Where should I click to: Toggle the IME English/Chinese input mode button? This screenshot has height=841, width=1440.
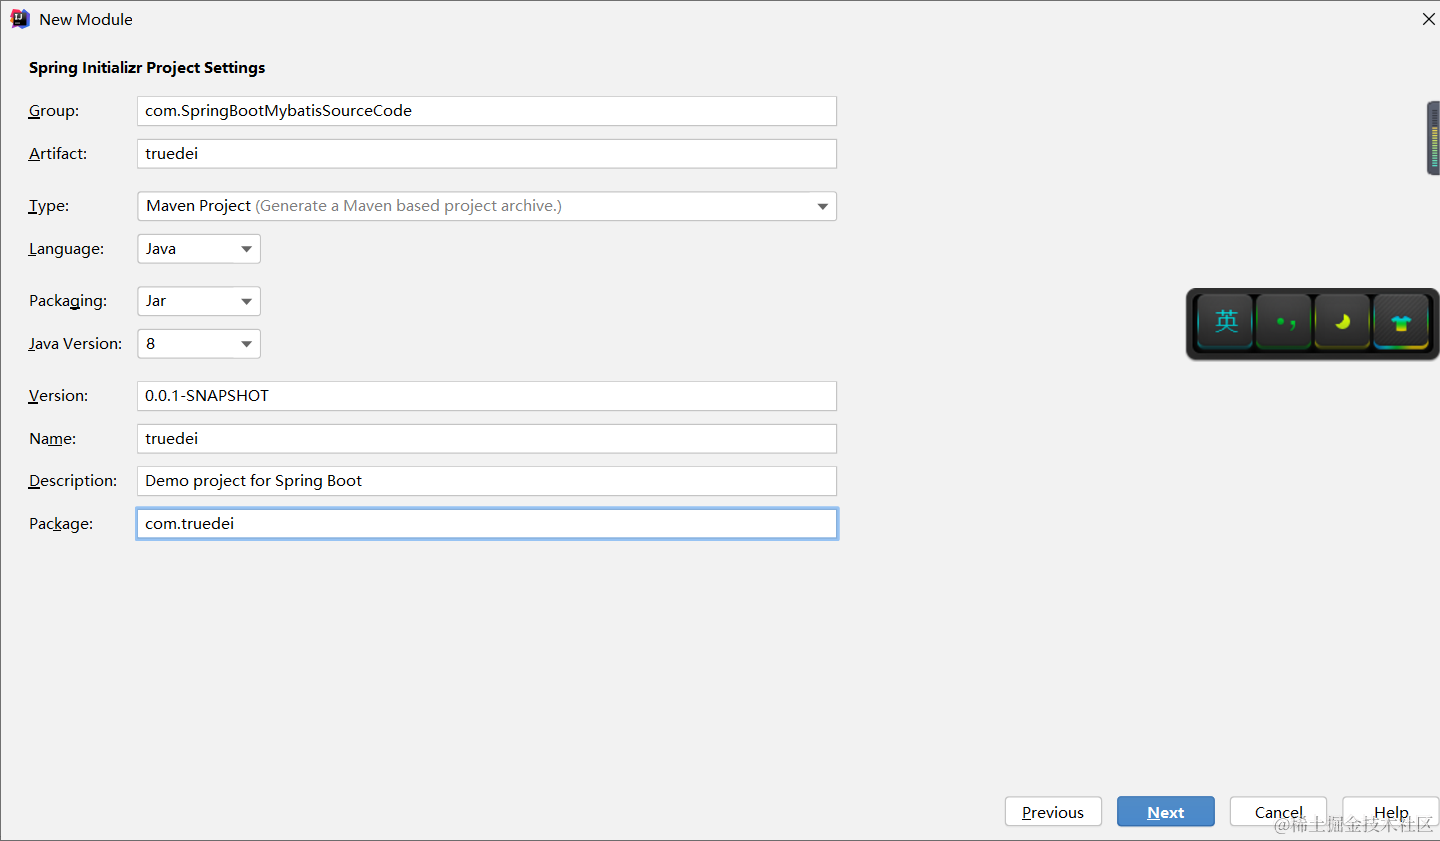[1226, 322]
